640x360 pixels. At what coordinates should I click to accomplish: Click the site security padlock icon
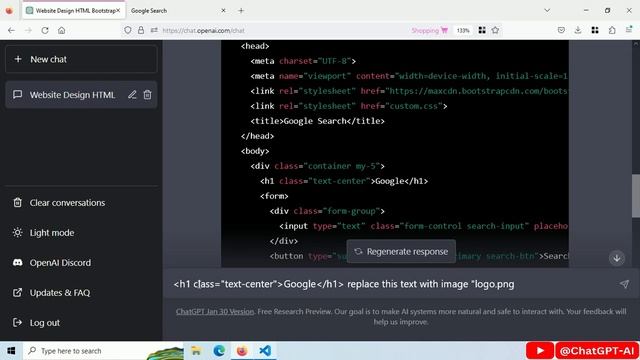click(141, 30)
